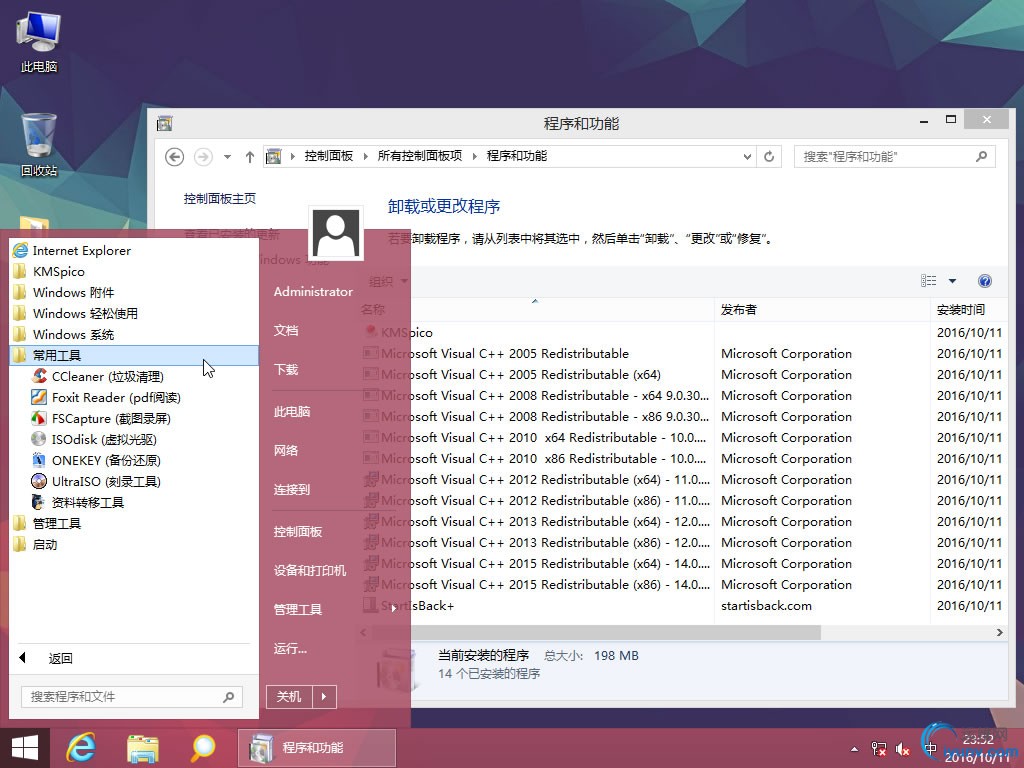Open 此电脑 from Start menu right pane
This screenshot has height=768, width=1024.
(292, 411)
